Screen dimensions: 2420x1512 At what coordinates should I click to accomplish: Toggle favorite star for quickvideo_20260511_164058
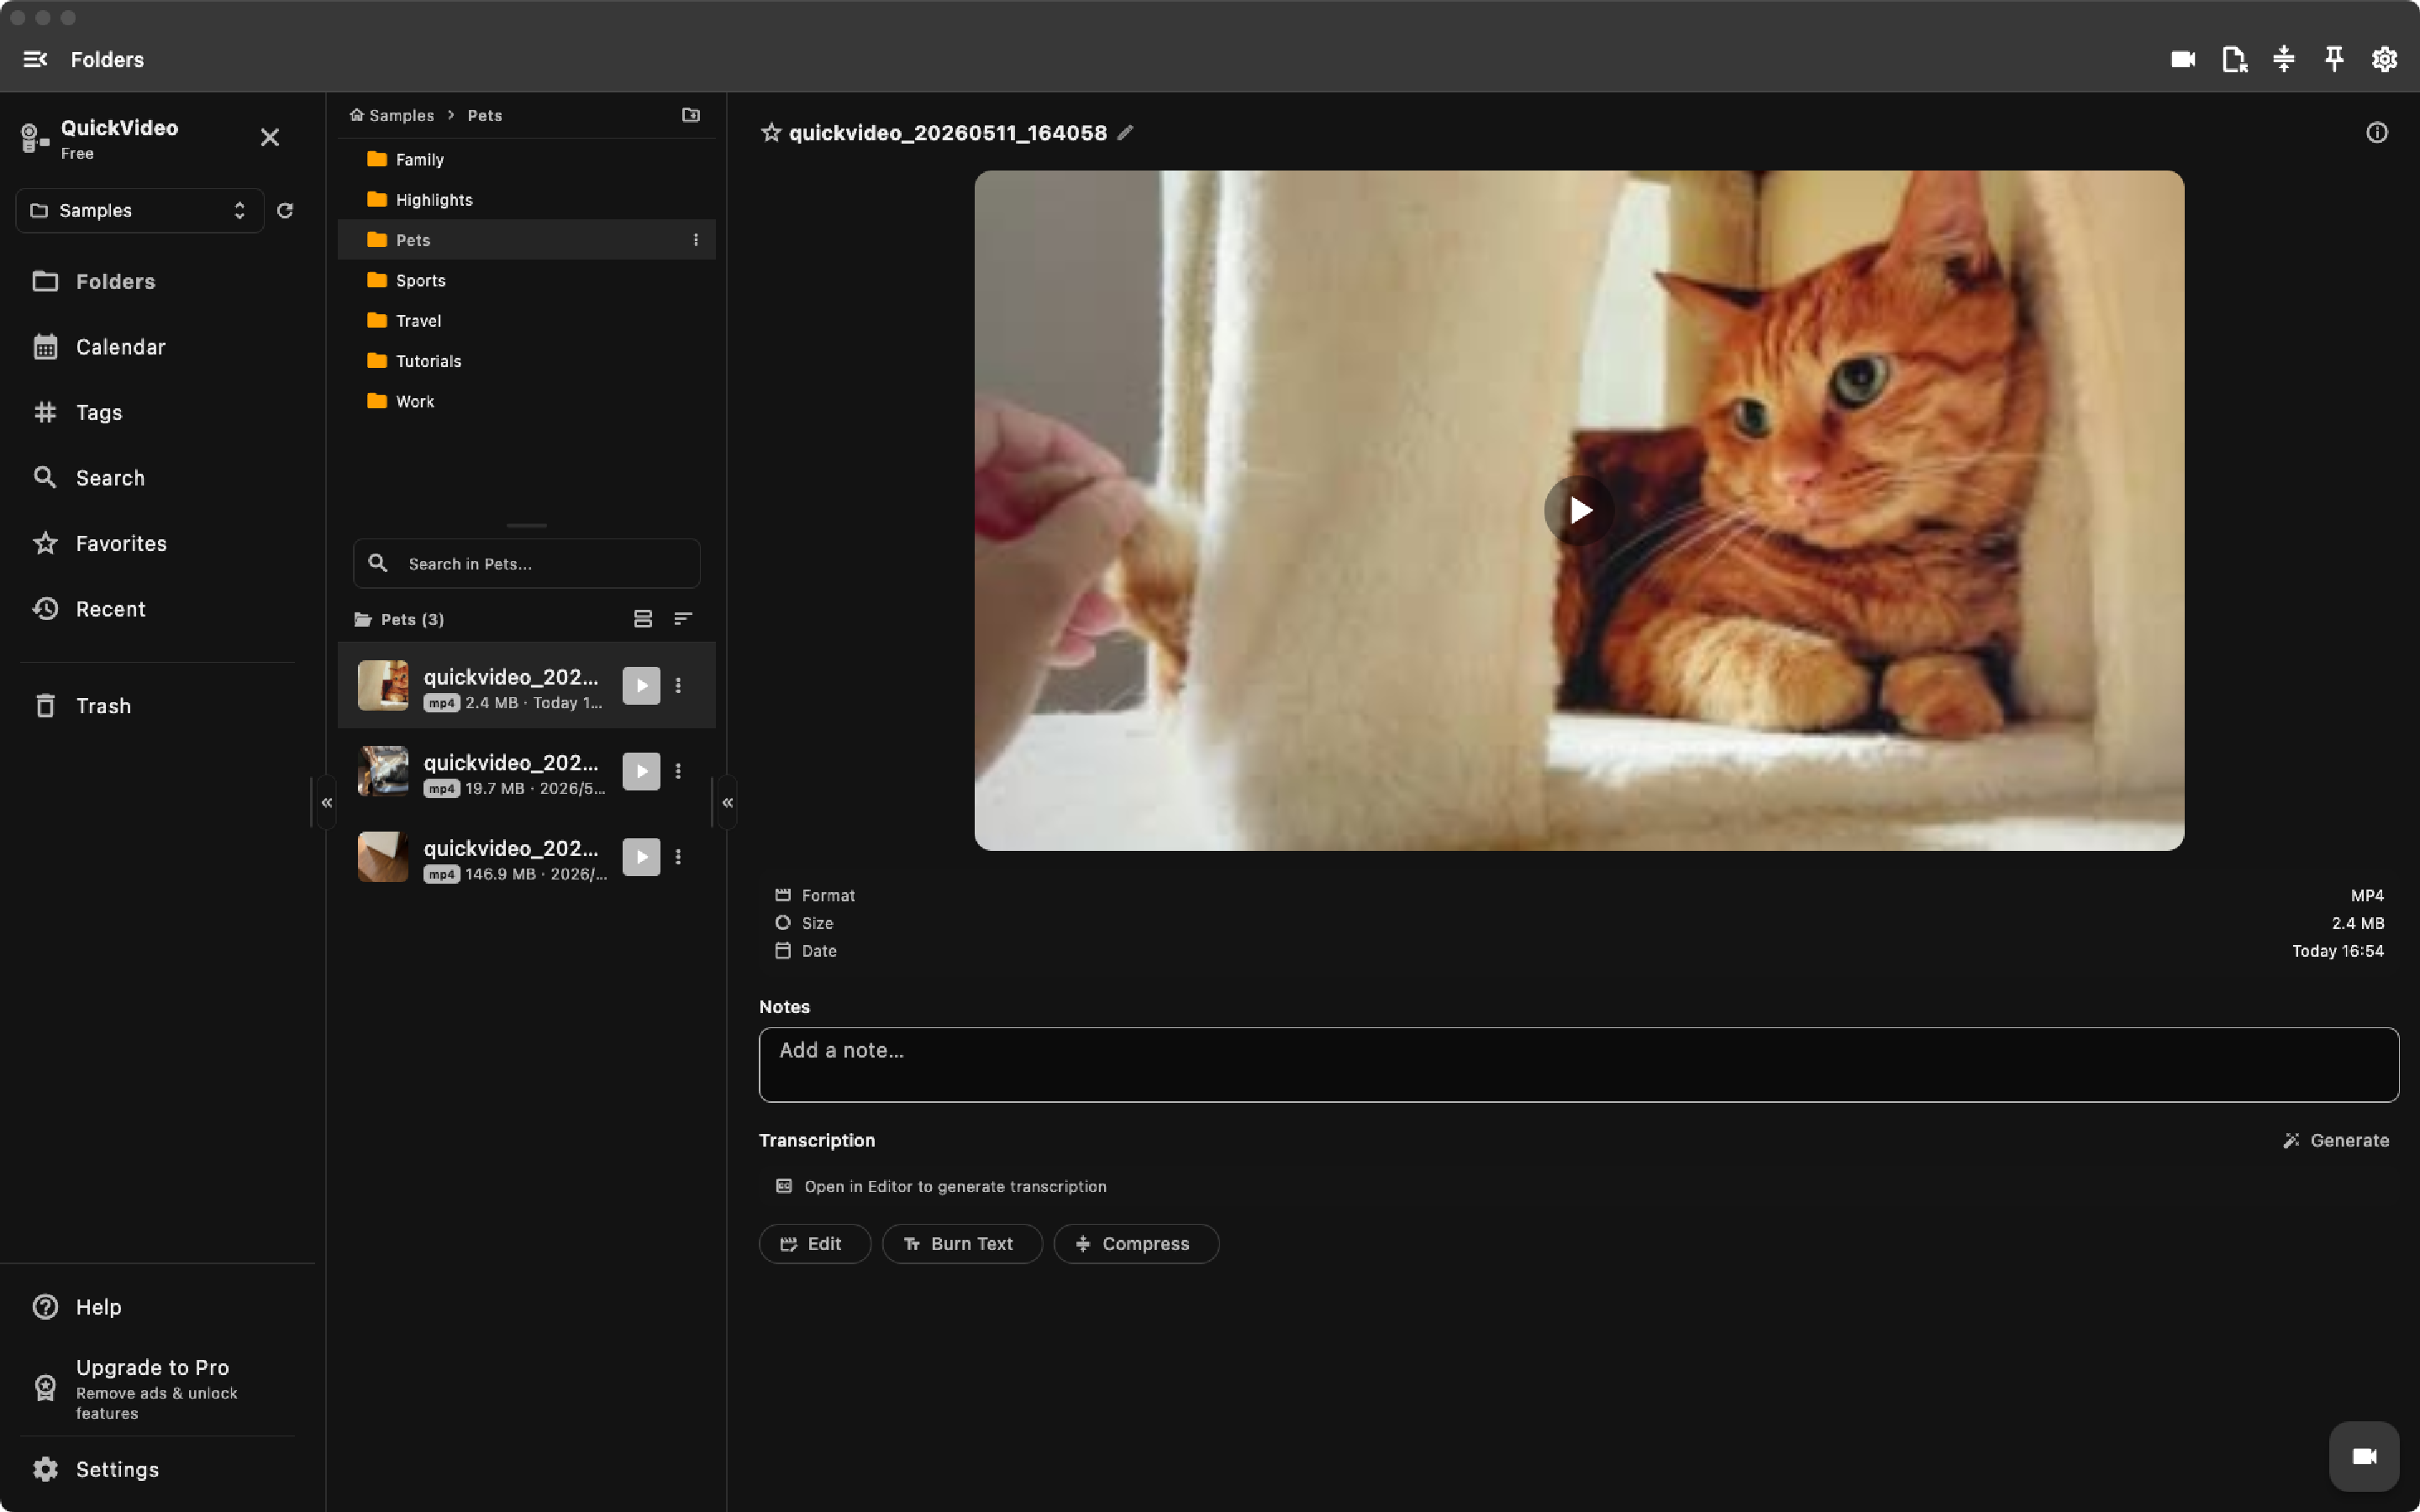point(771,133)
